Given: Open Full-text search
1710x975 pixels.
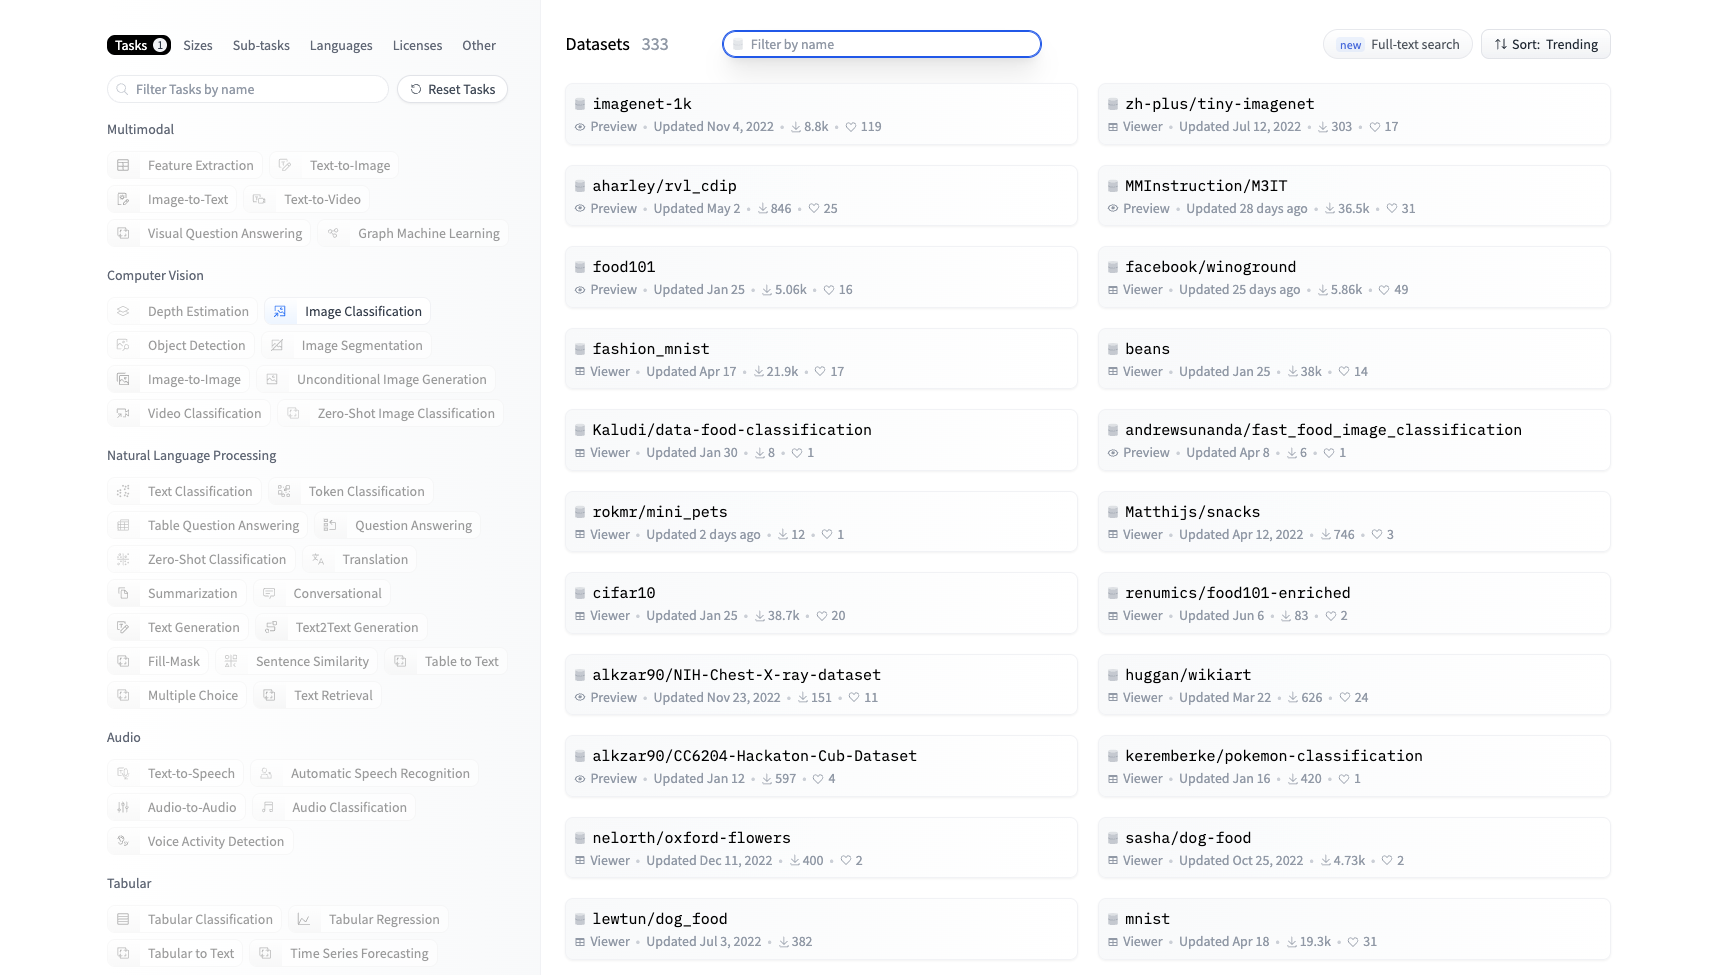Looking at the screenshot, I should [1397, 45].
